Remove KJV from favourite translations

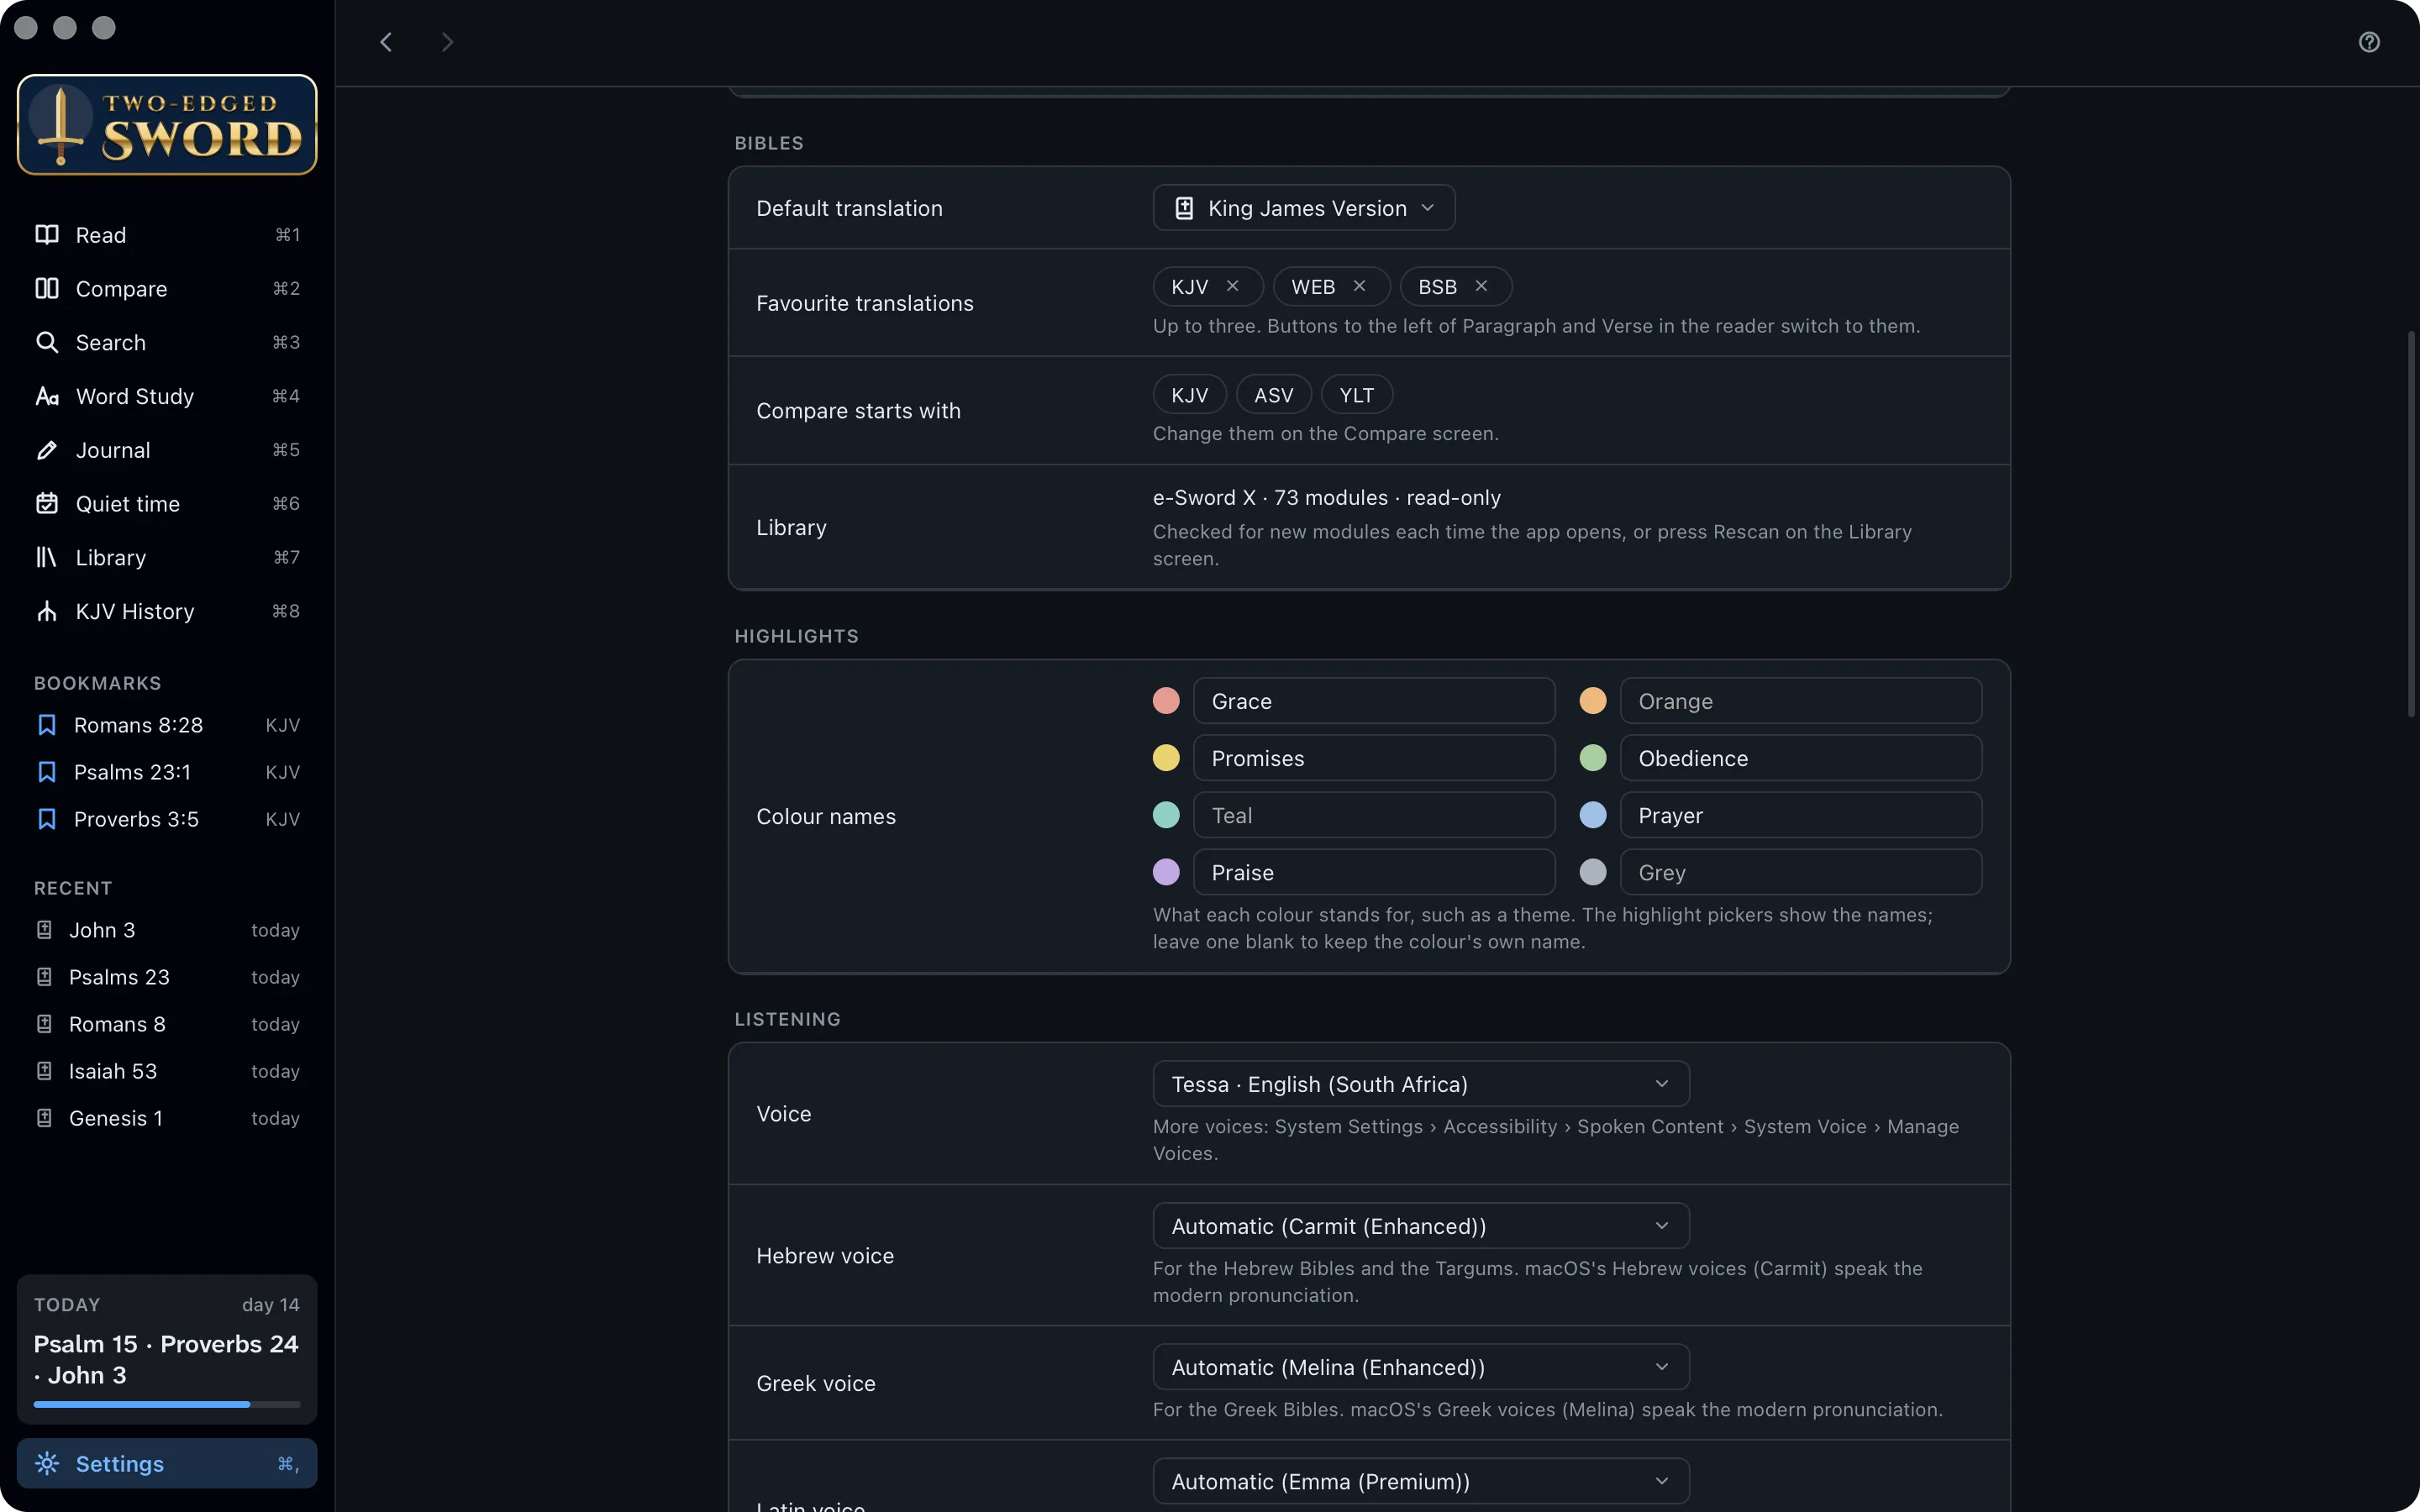coord(1233,286)
